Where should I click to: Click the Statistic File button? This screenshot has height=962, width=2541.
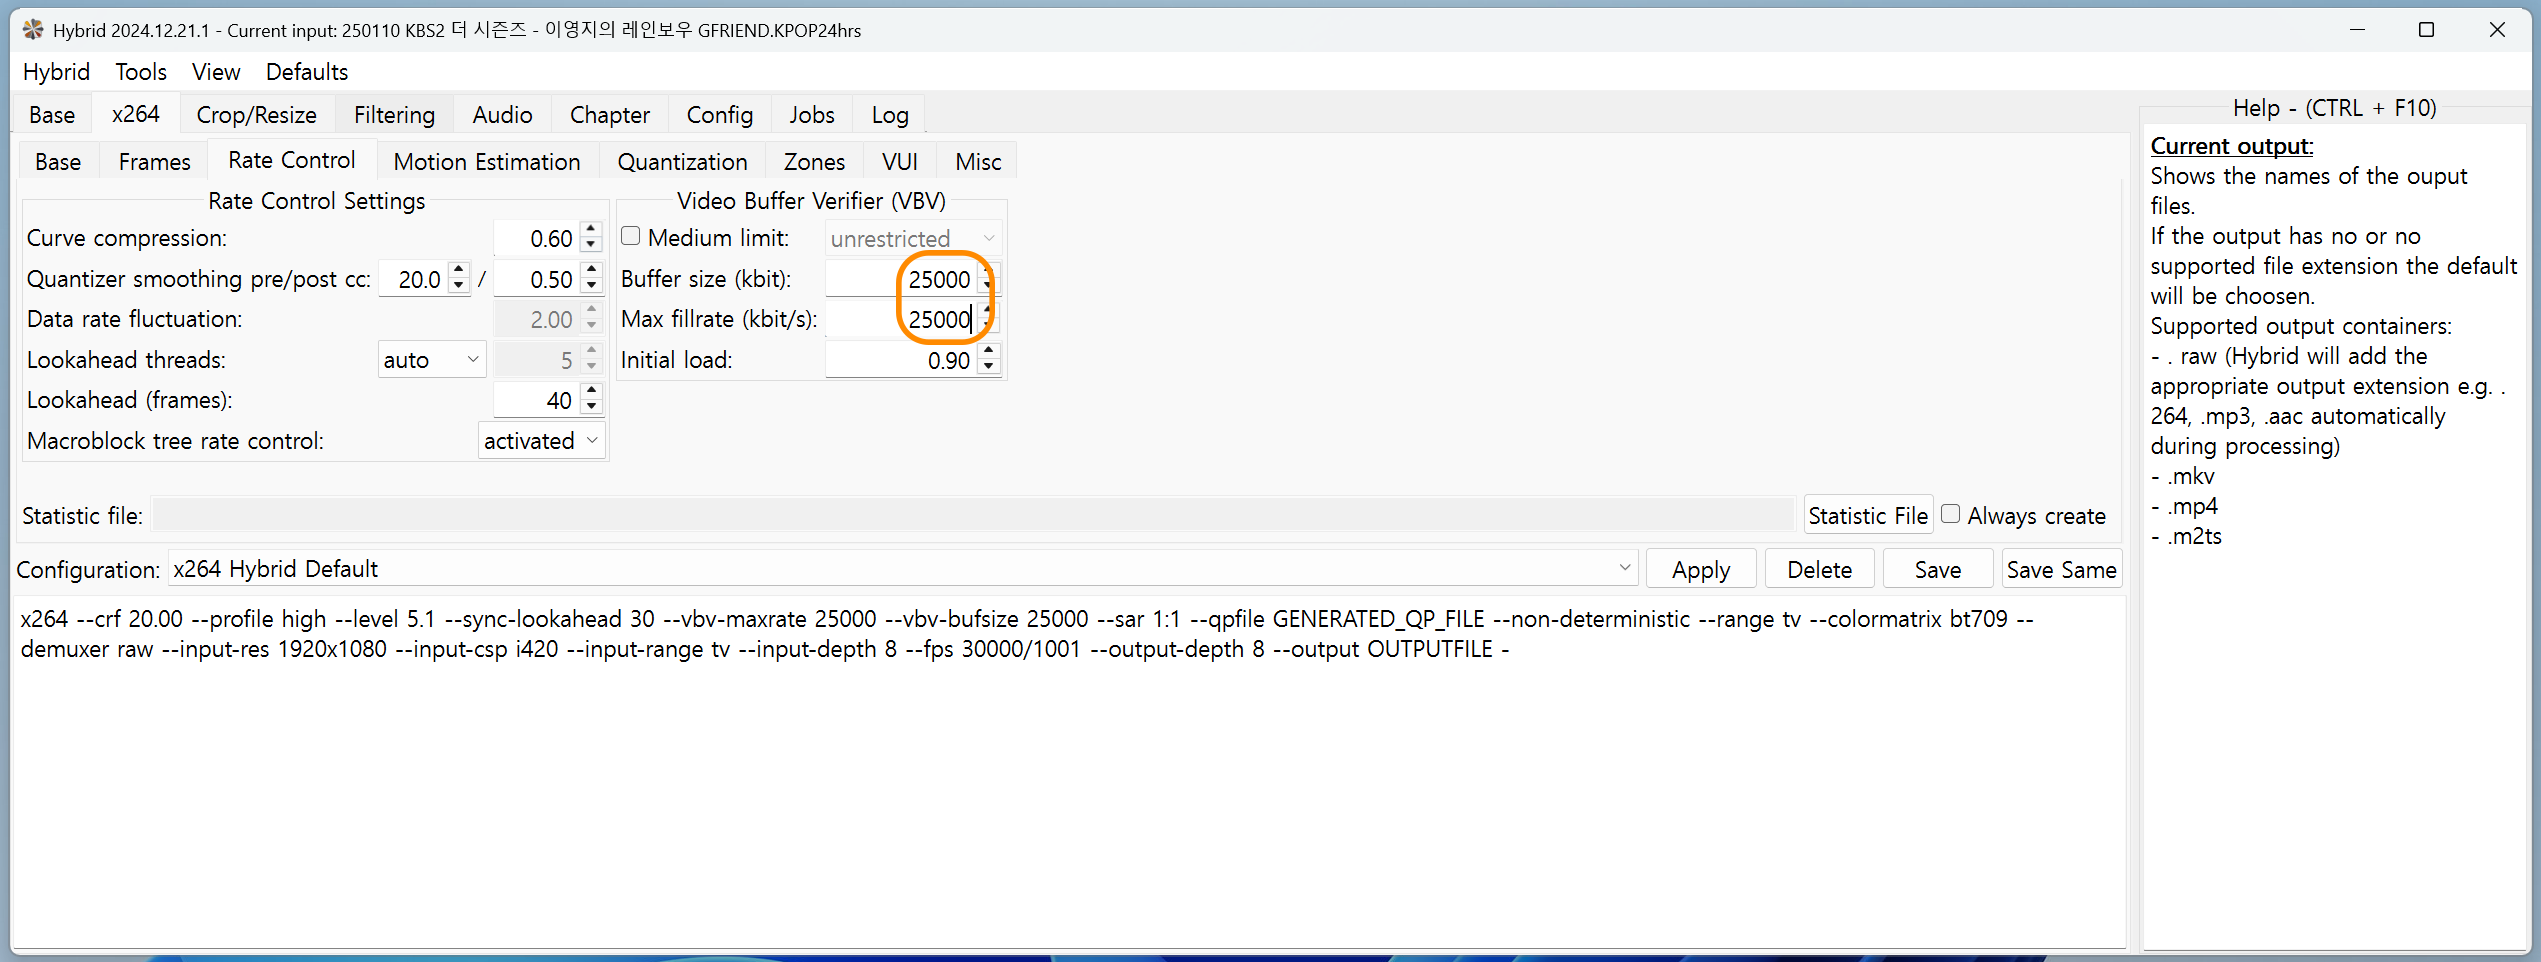pos(1868,516)
